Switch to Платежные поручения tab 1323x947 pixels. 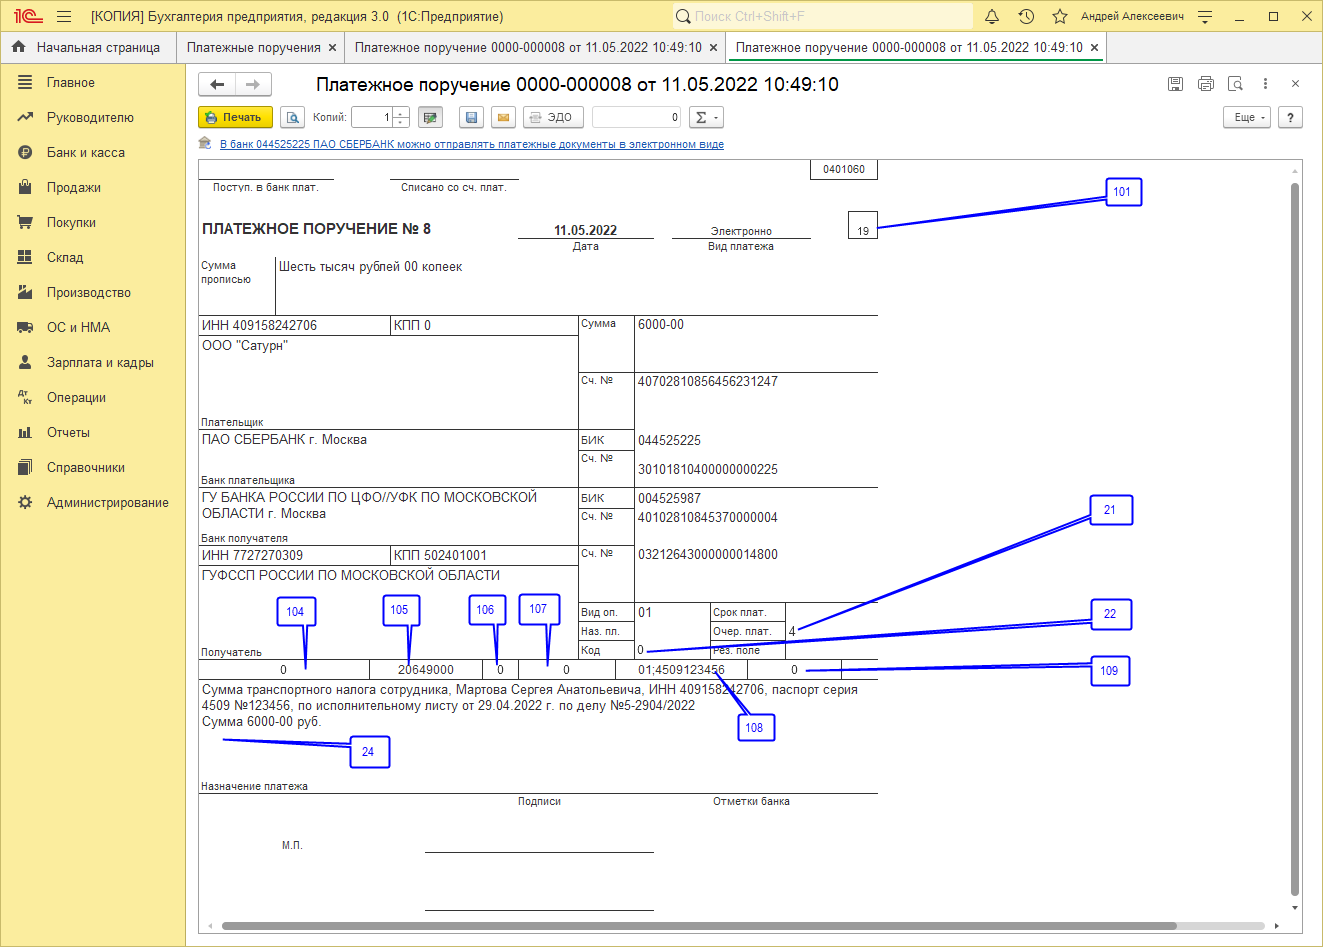click(x=254, y=47)
